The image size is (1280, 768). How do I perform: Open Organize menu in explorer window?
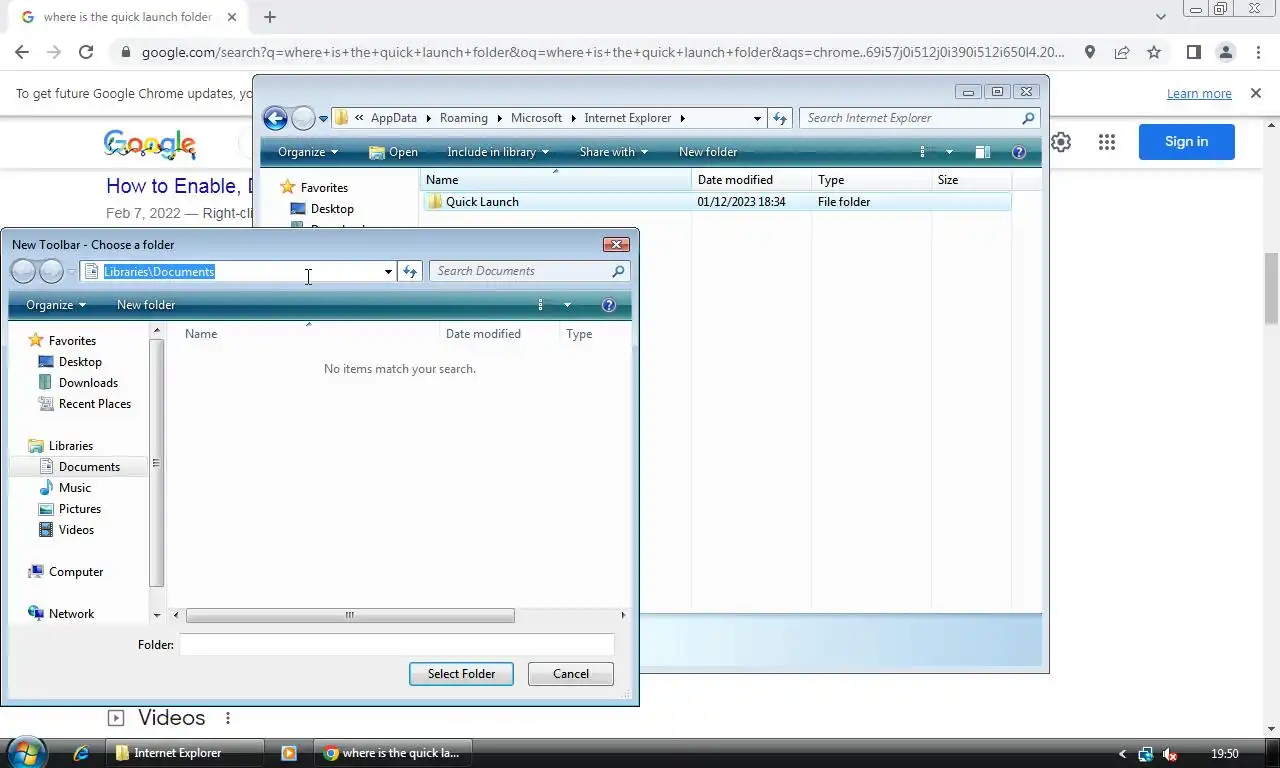coord(308,152)
